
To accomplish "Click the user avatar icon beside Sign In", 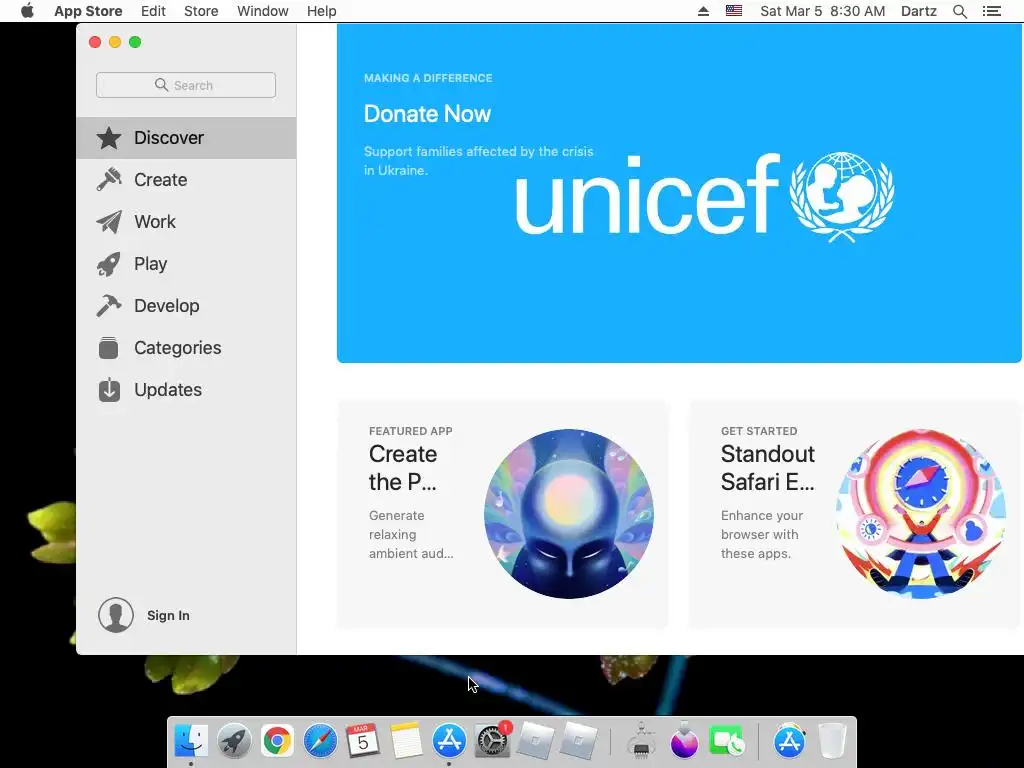I will point(116,615).
